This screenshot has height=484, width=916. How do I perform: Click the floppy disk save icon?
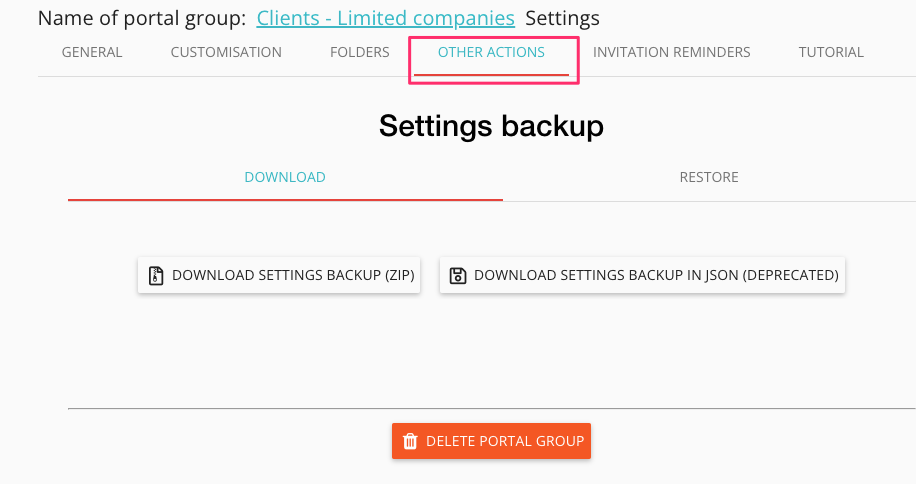[x=457, y=275]
